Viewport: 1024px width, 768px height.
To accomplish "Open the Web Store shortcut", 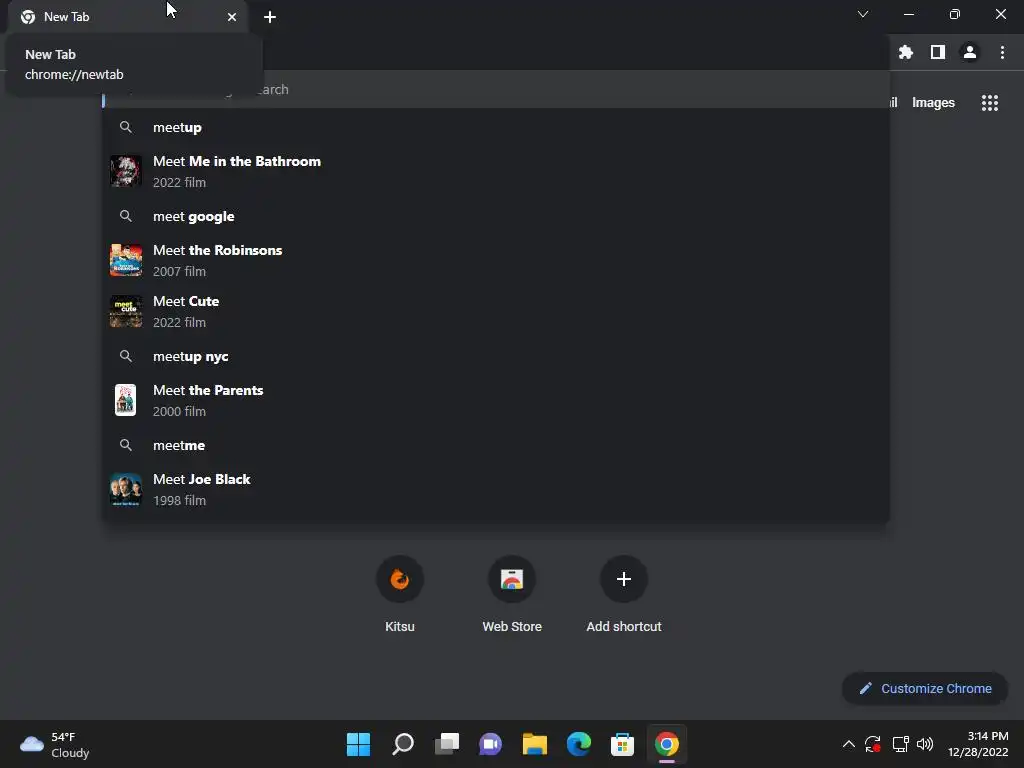I will 512,593.
